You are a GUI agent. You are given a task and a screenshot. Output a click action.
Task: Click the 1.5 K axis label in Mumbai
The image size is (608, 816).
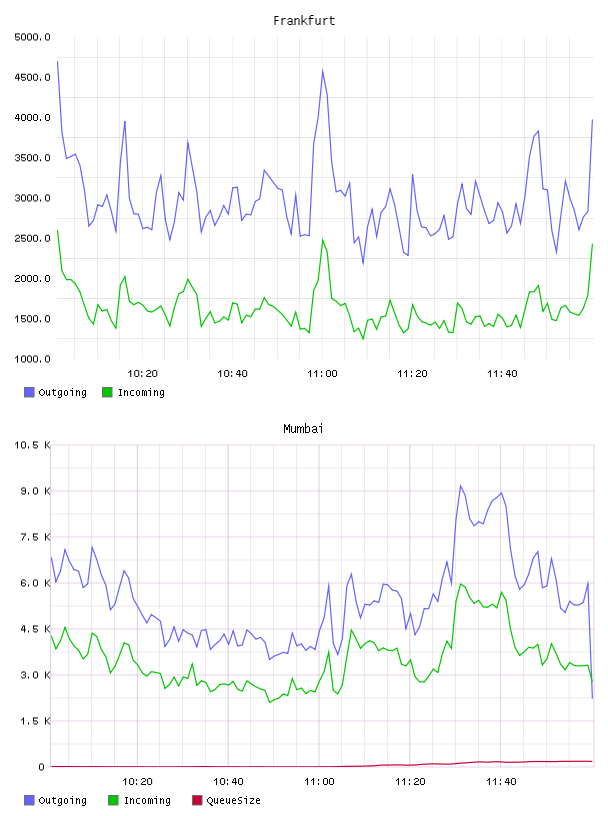click(35, 721)
